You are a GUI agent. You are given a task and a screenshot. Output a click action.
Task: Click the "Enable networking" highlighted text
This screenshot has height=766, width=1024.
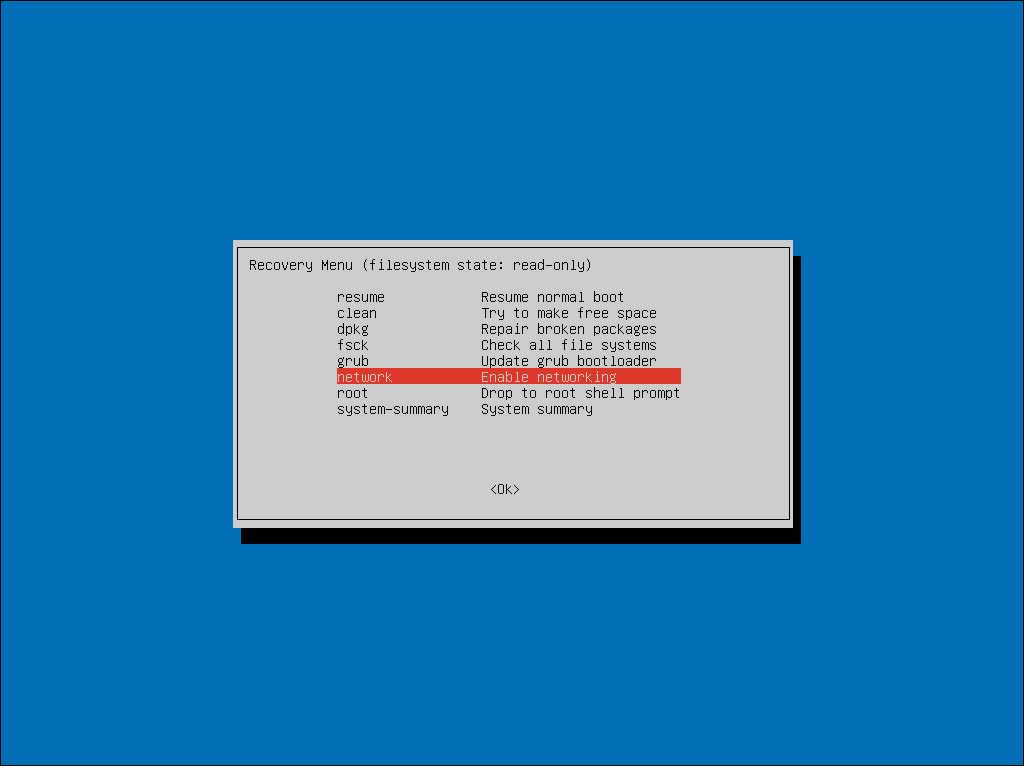click(x=548, y=377)
